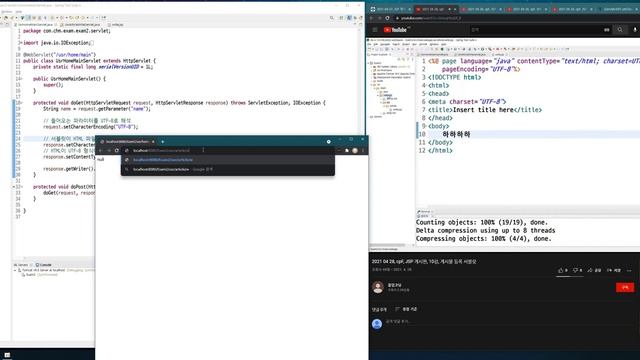This screenshot has height=360, width=640.
Task: Open the more actions ellipsis under video
Action: (x=629, y=270)
